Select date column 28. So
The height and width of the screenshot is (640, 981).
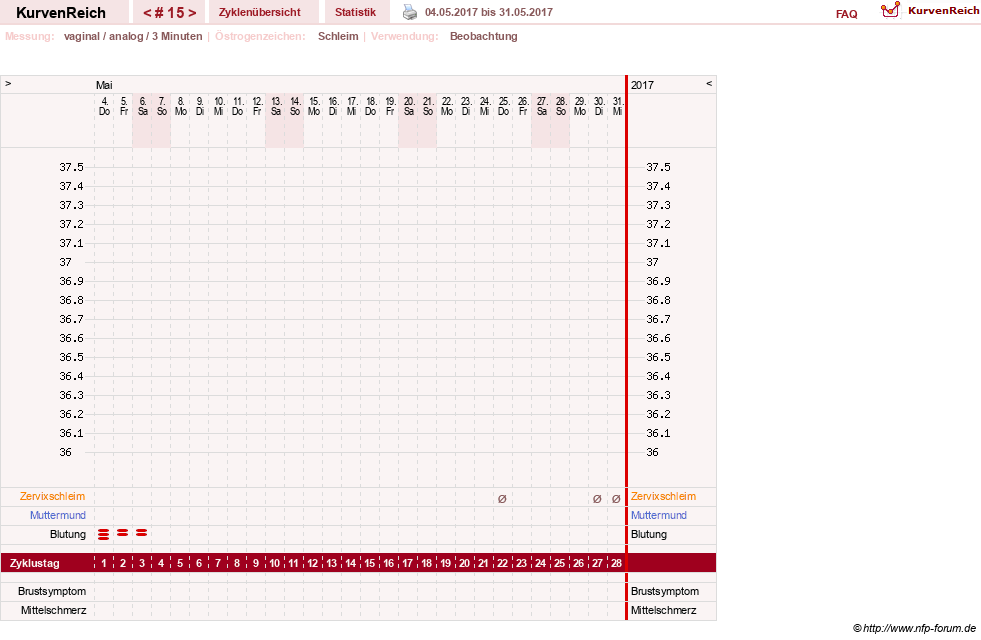click(x=561, y=106)
